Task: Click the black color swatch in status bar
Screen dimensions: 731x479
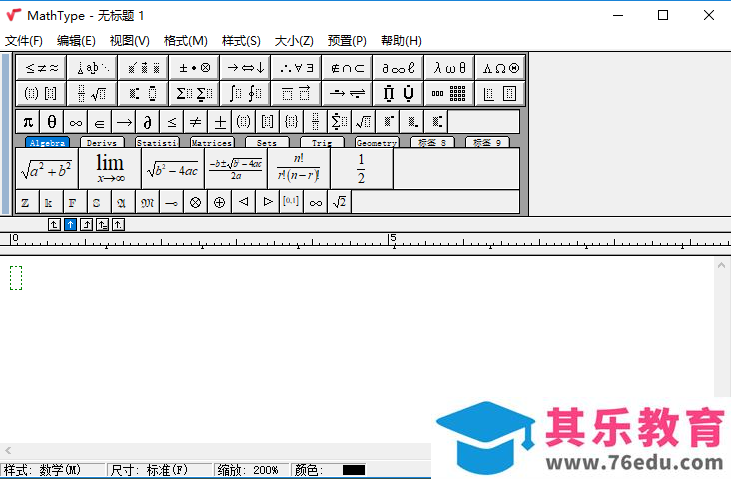Action: click(354, 470)
